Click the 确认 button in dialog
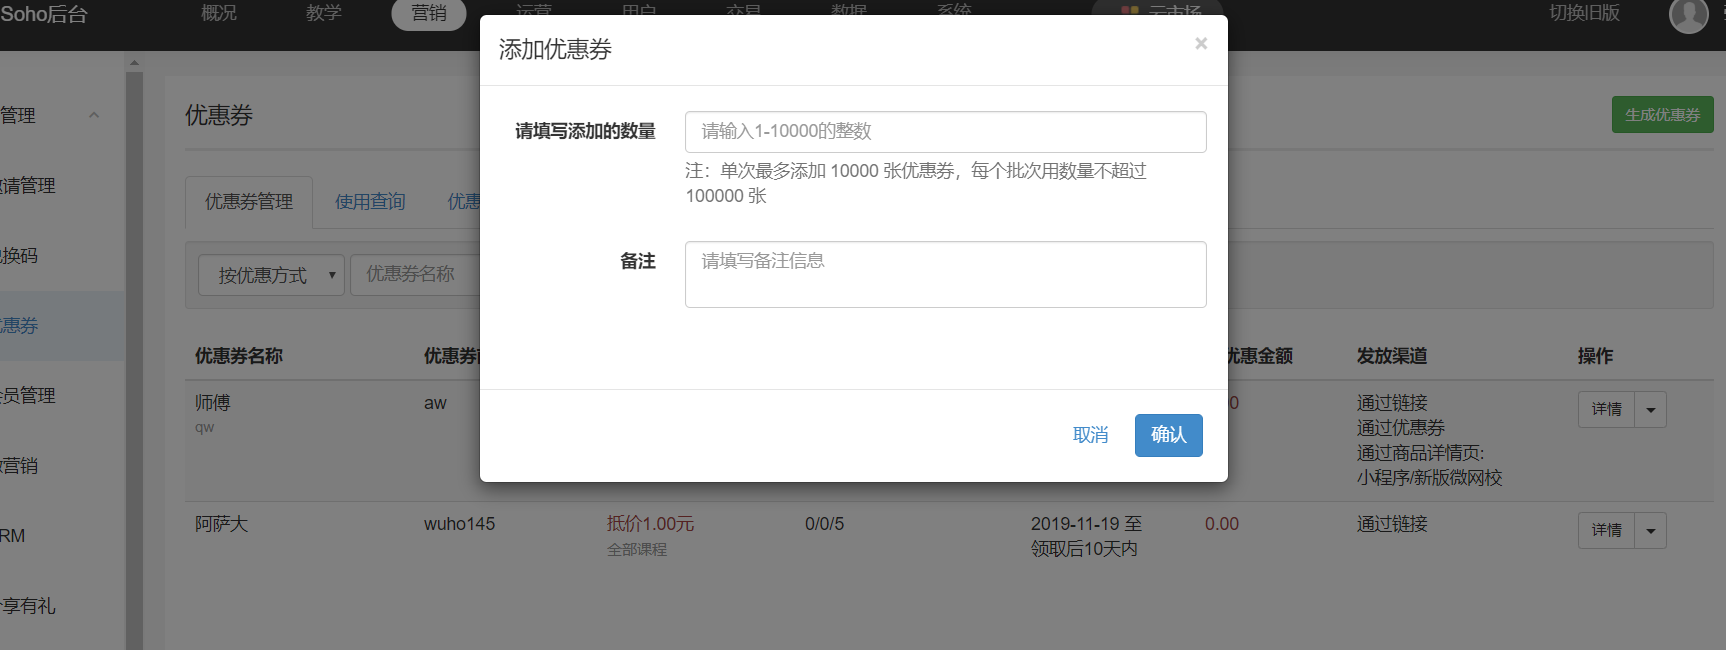Image resolution: width=1726 pixels, height=650 pixels. (1168, 435)
